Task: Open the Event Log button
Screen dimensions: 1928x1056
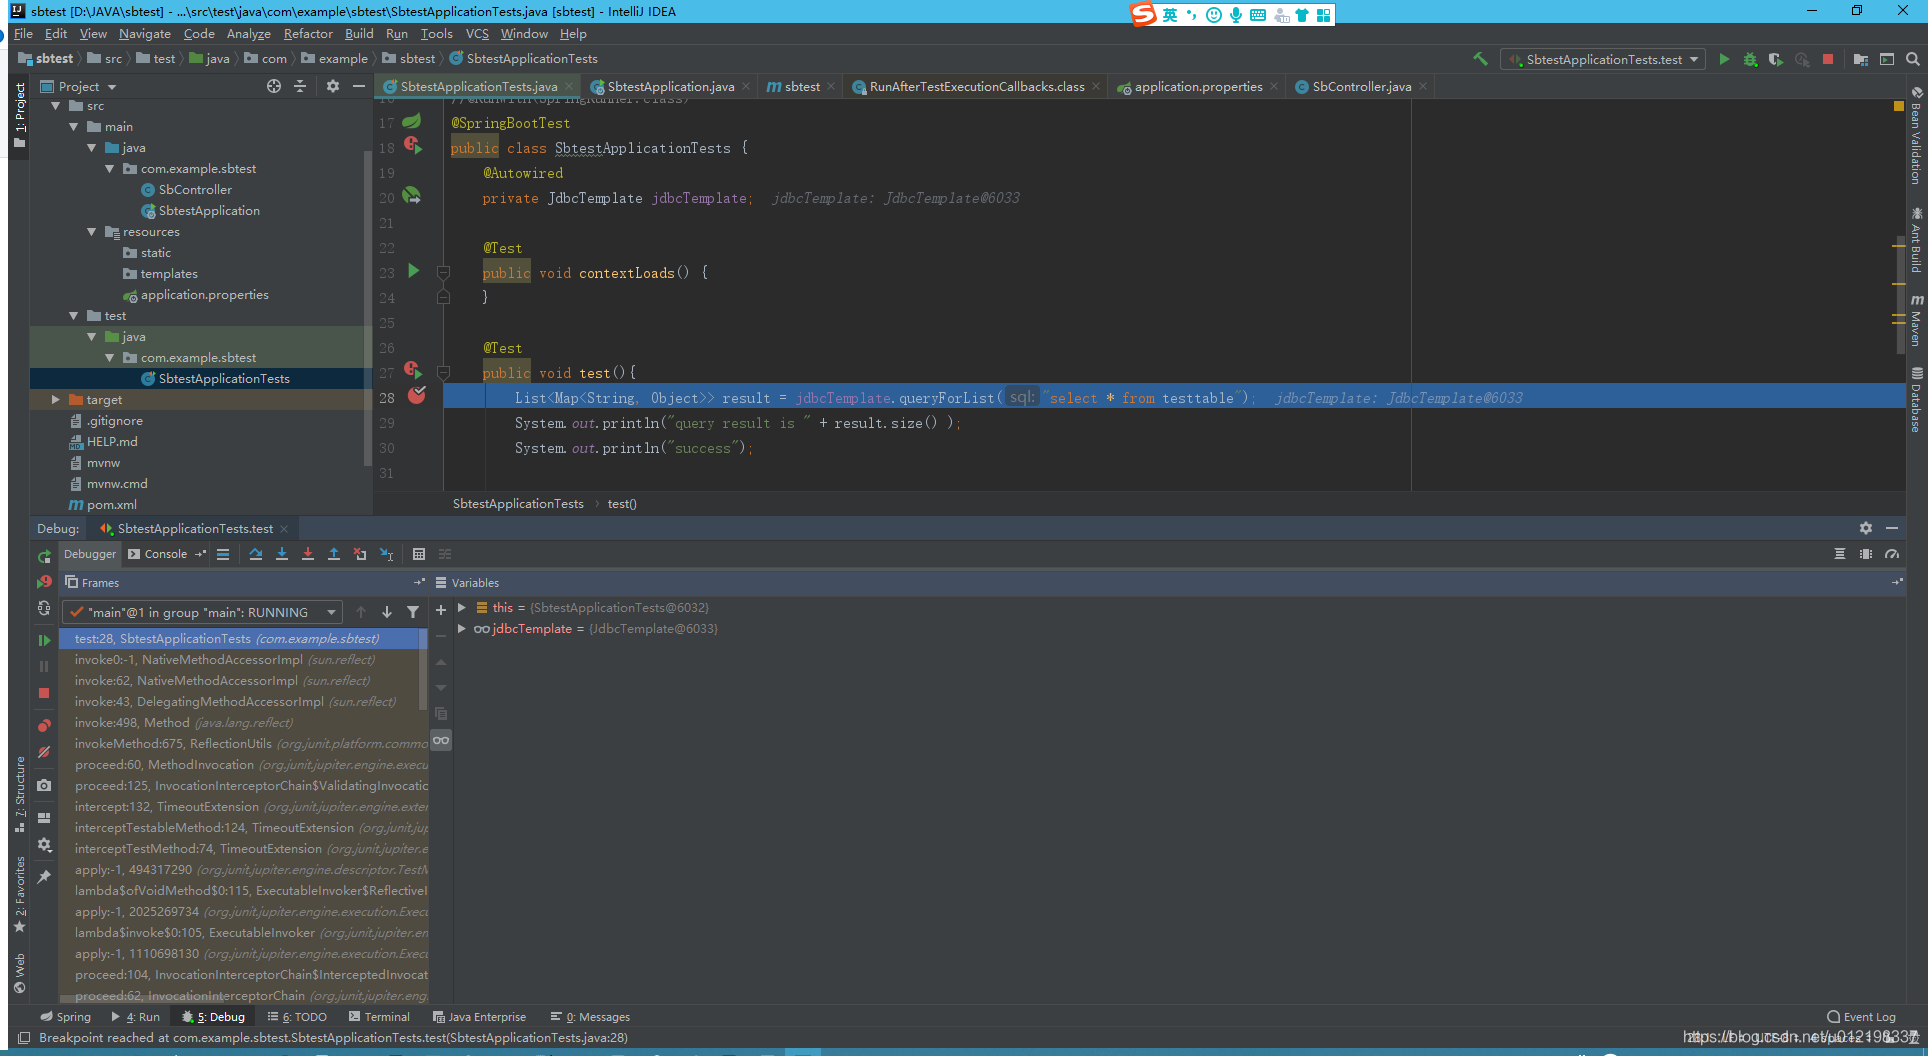Action: [1861, 1017]
